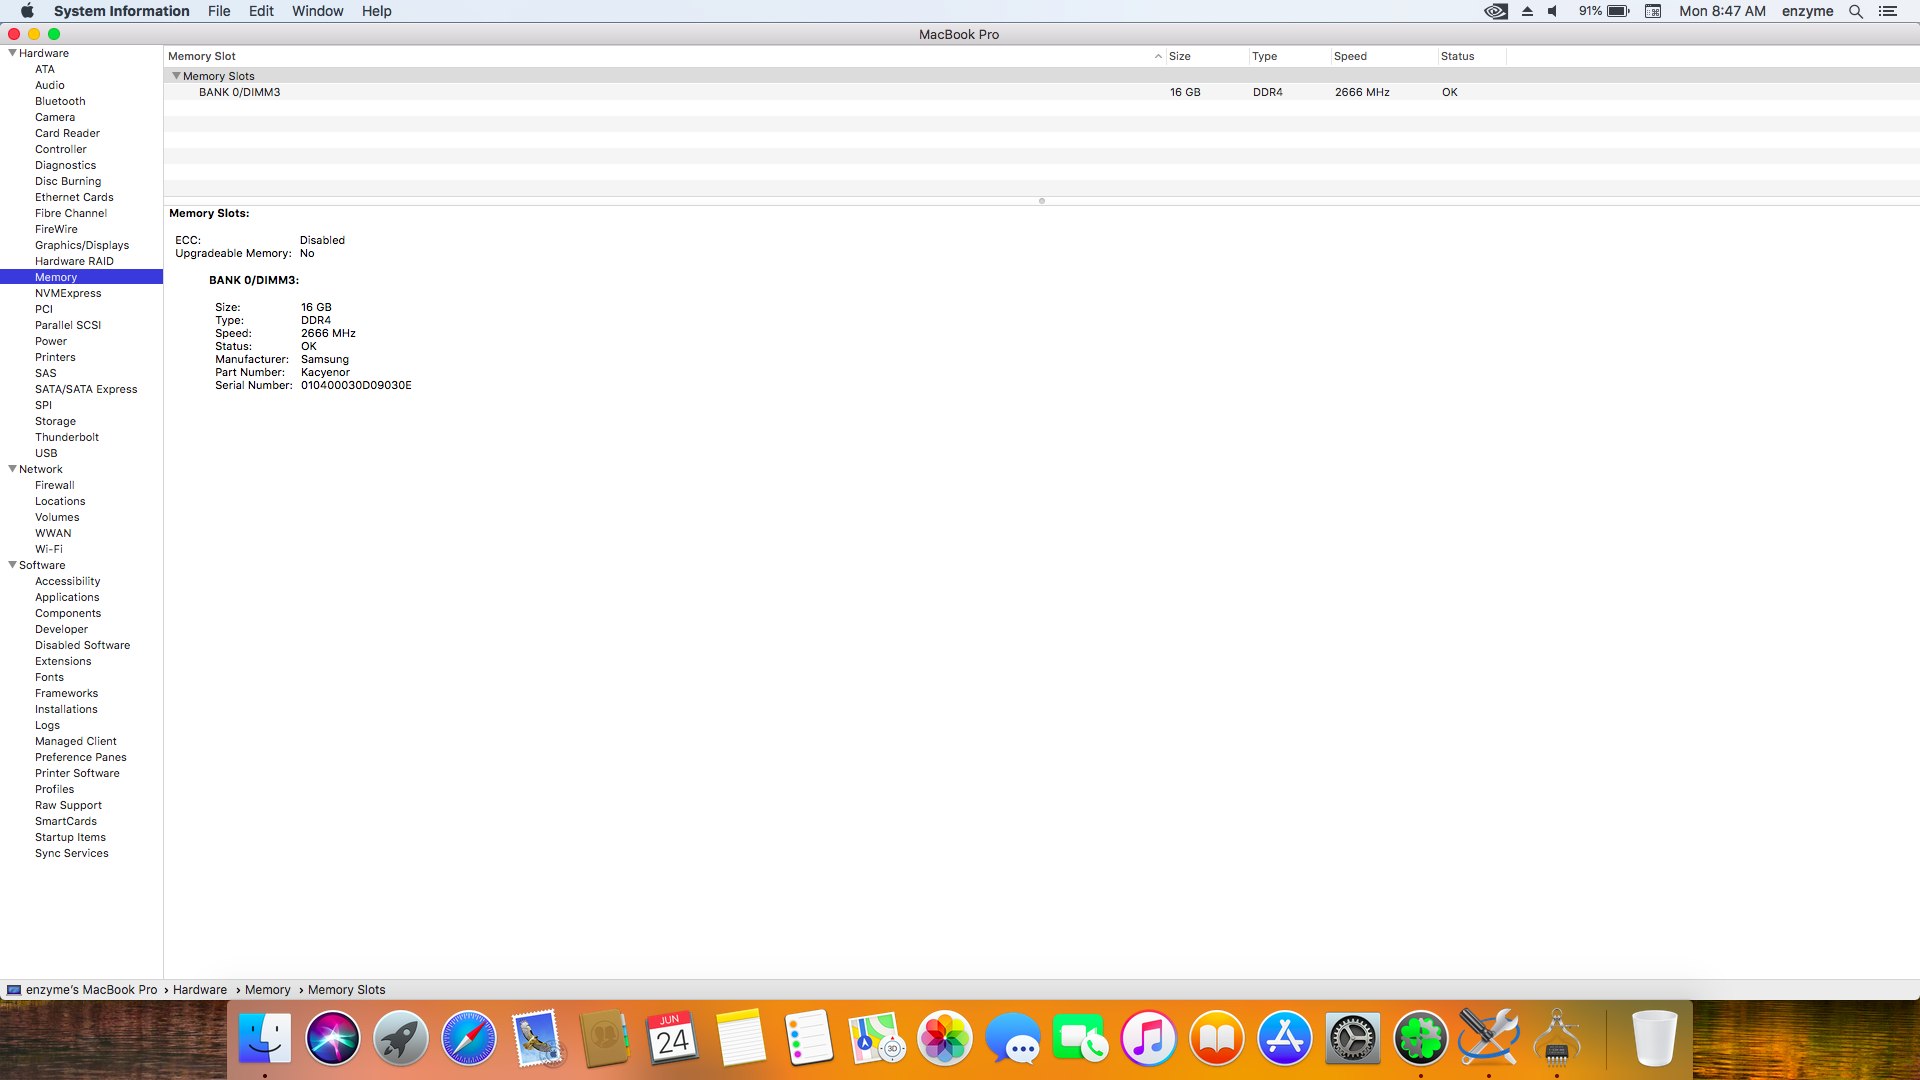Image resolution: width=1920 pixels, height=1080 pixels.
Task: Sort by the Memory Slot column header
Action: click(202, 56)
